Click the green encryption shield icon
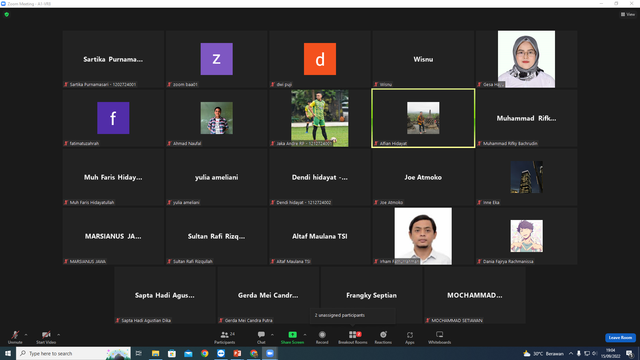The height and width of the screenshot is (360, 640). pos(7,14)
